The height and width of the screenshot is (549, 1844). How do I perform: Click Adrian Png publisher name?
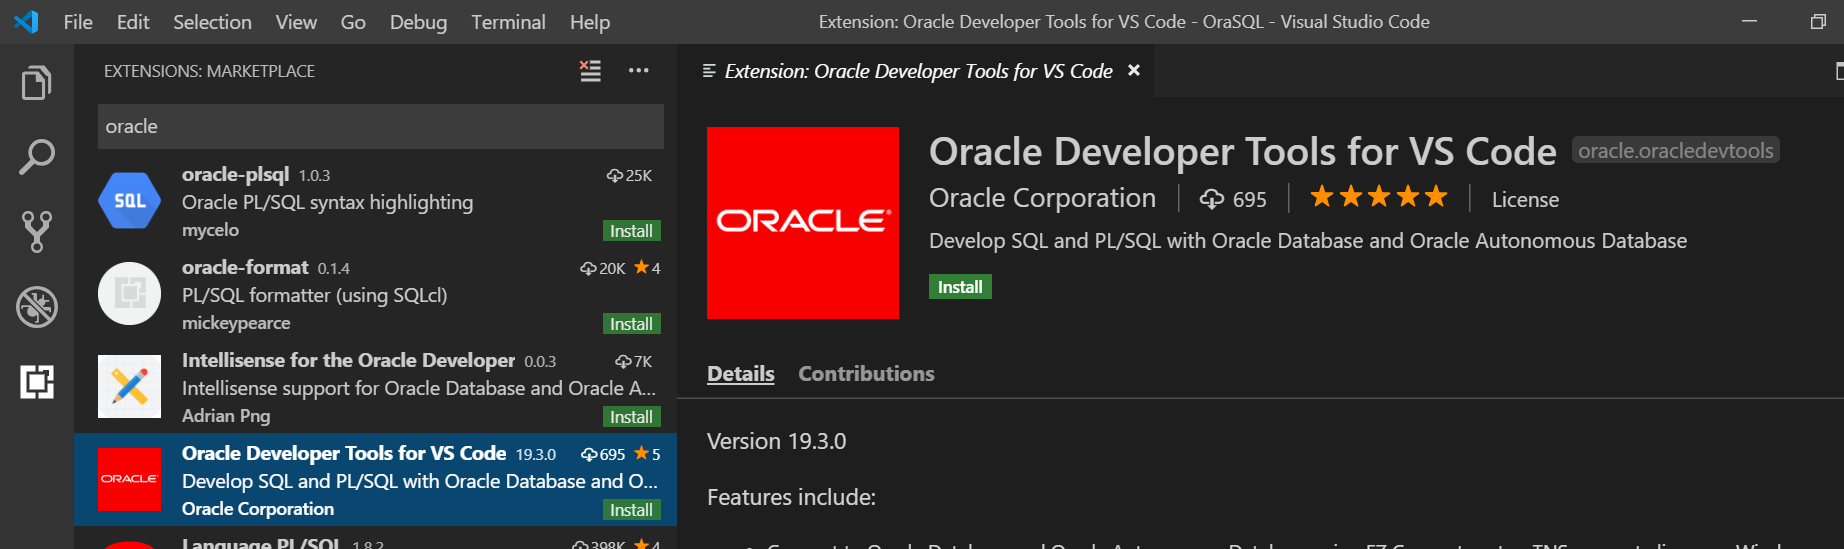tap(226, 416)
